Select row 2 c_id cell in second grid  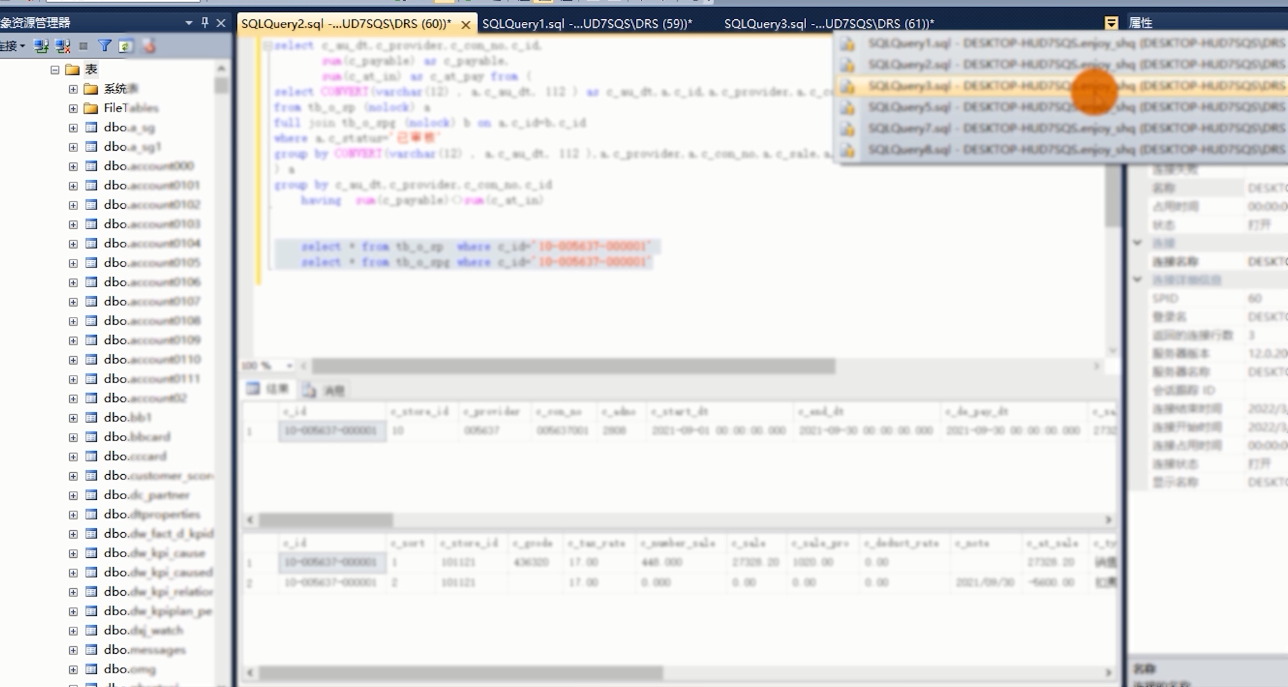330,582
